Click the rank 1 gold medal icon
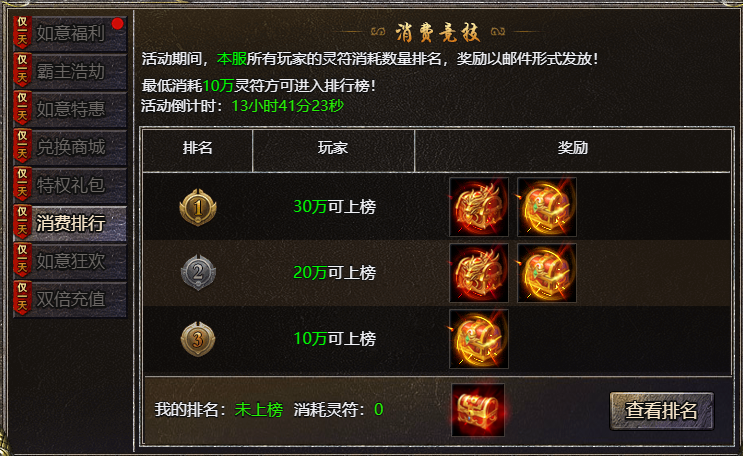 coord(198,207)
